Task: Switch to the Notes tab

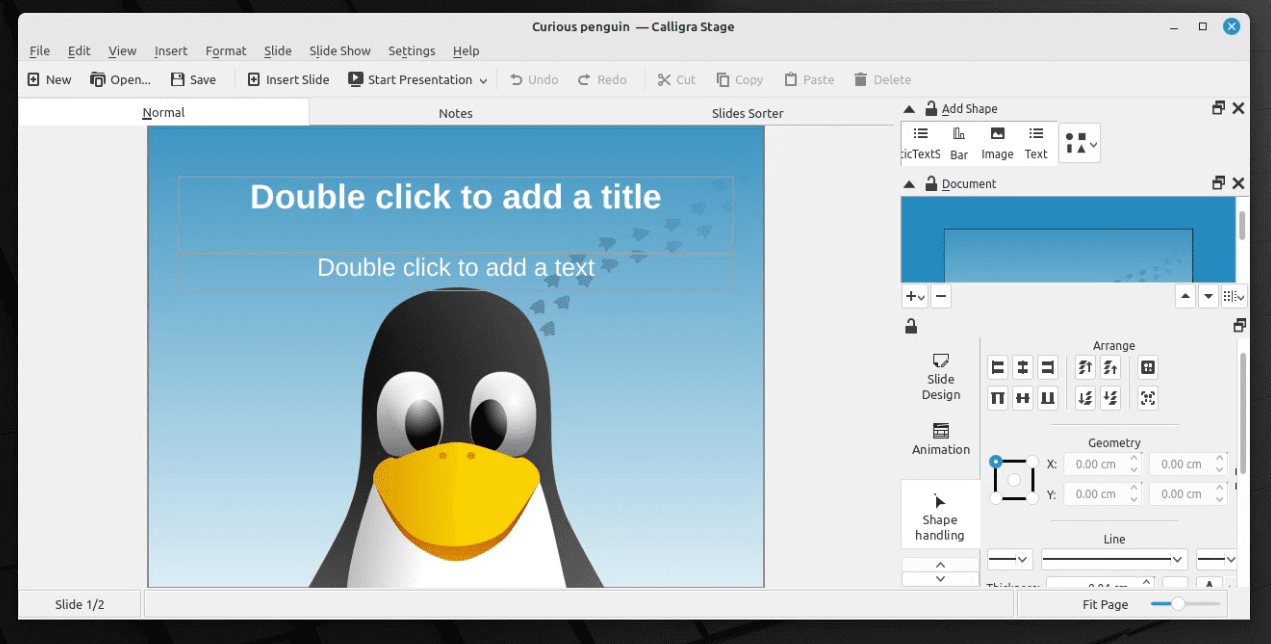Action: [455, 113]
